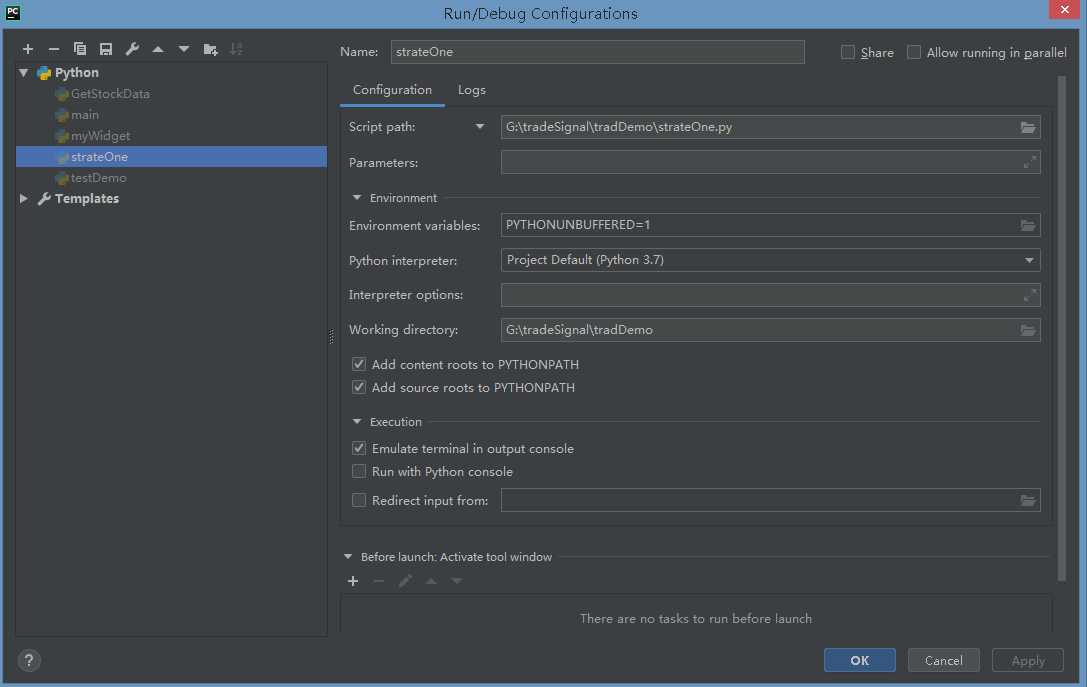This screenshot has height=687, width=1087.
Task: Click the Cancel button
Action: (943, 661)
